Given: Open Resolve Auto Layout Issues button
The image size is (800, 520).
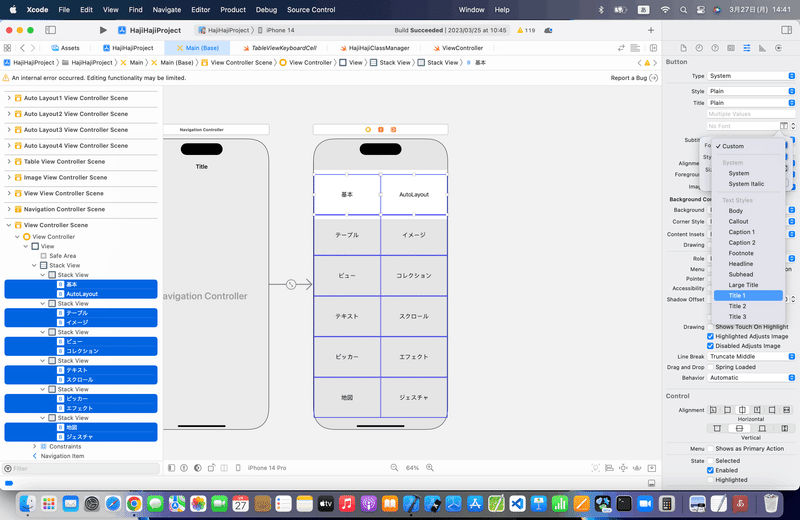Looking at the screenshot, I should 637,467.
